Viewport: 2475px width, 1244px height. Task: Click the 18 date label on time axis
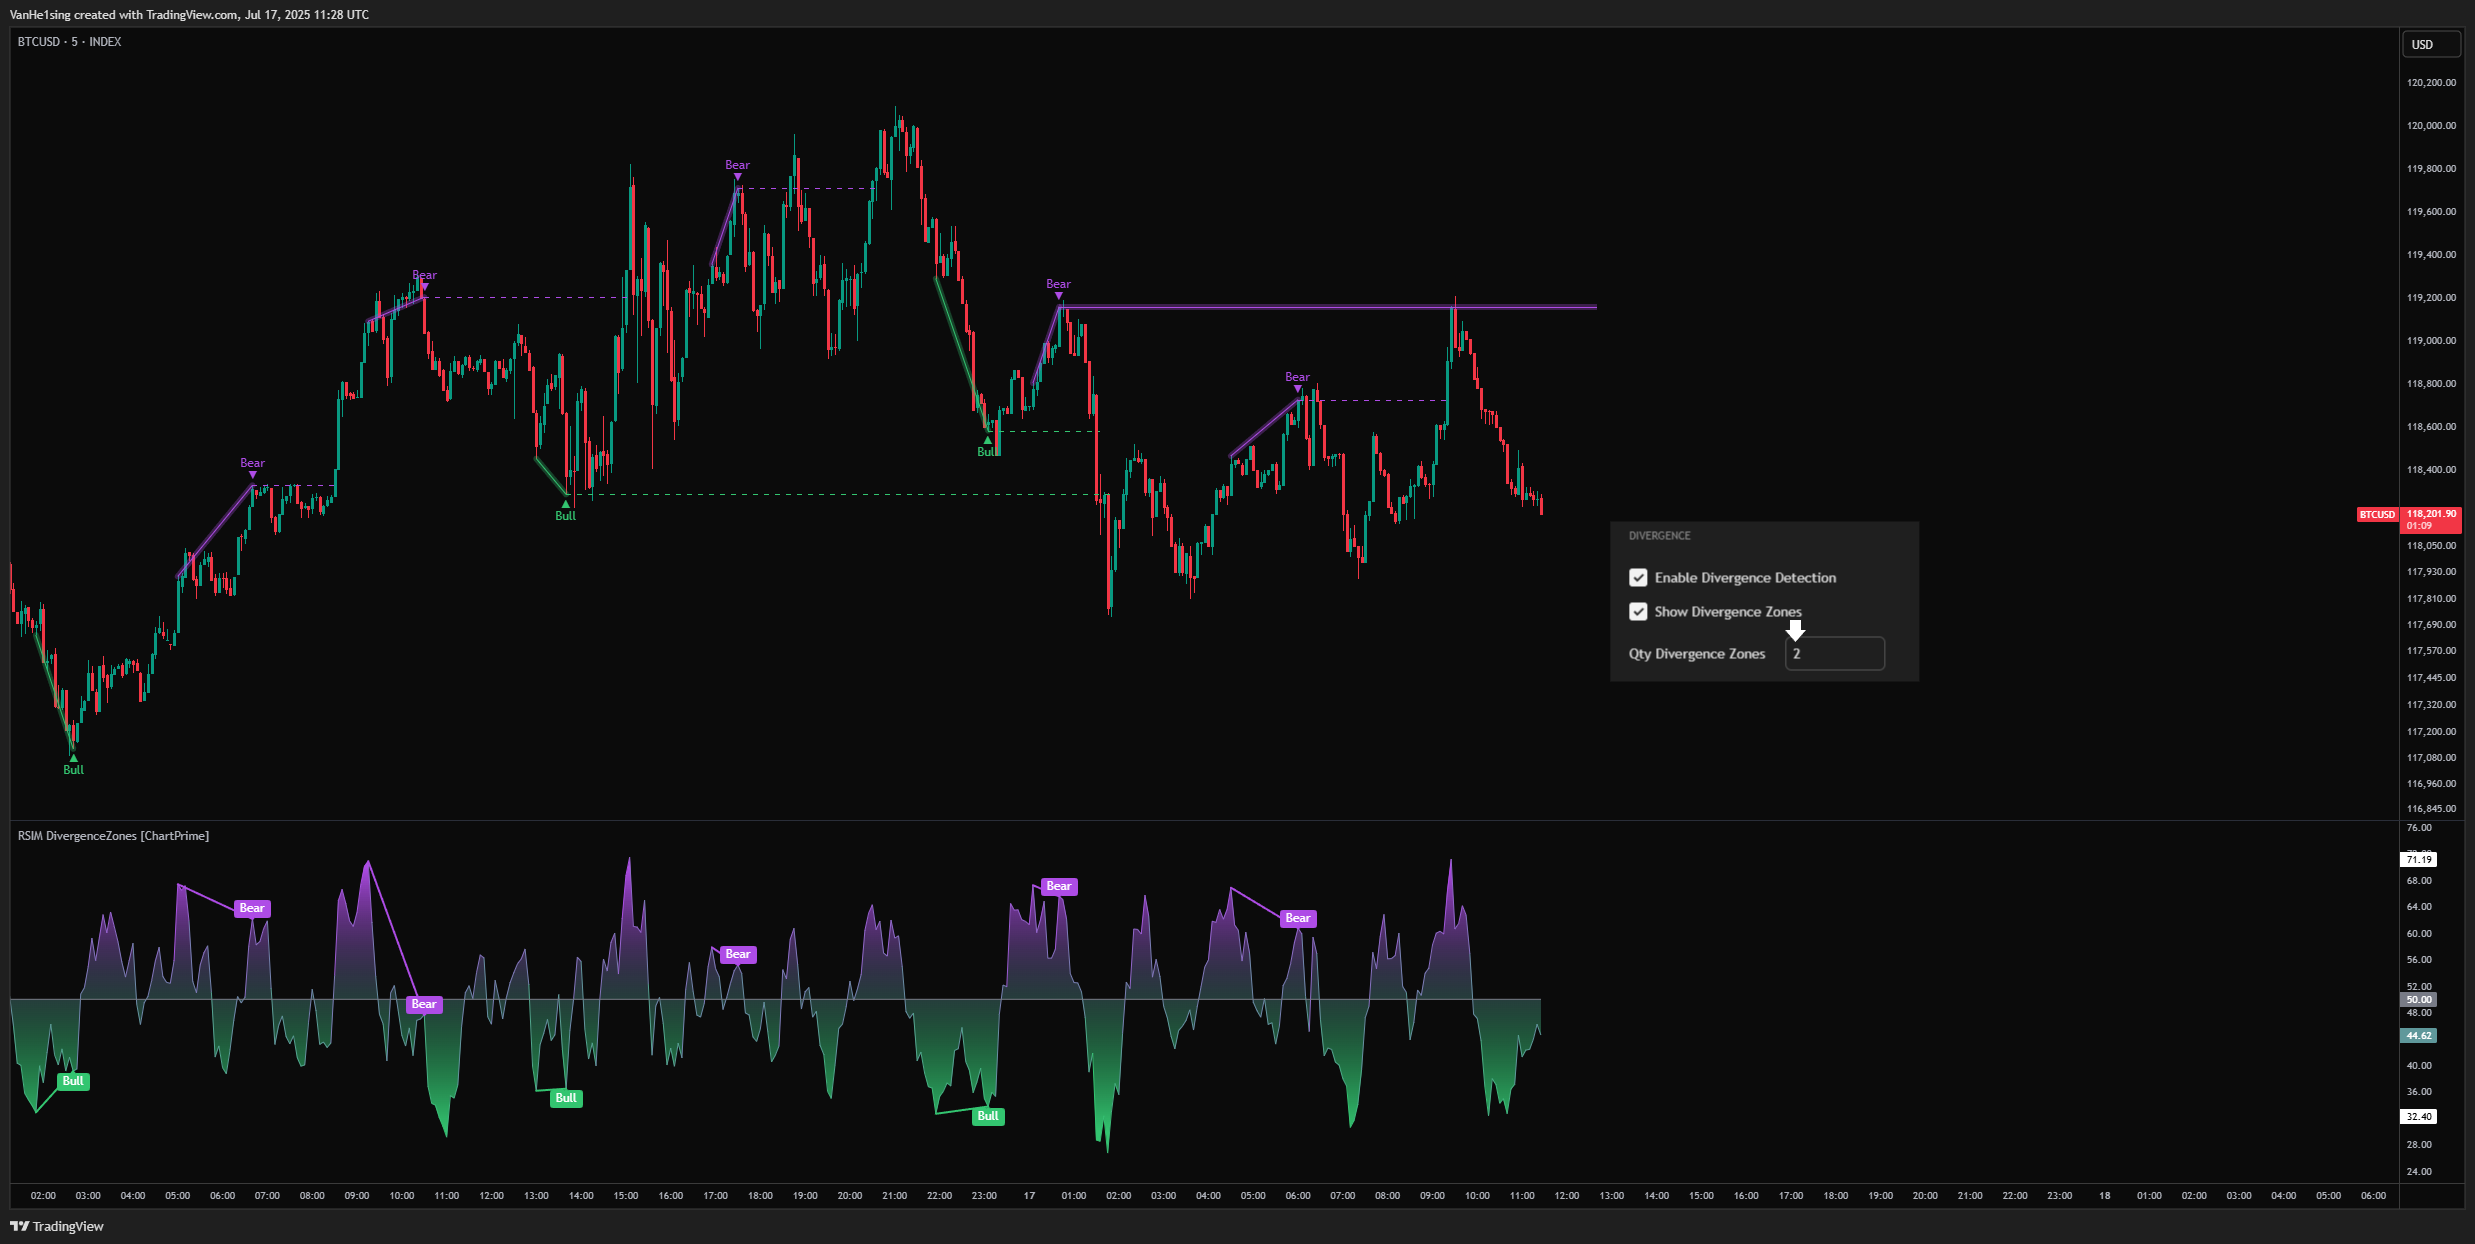point(2104,1196)
